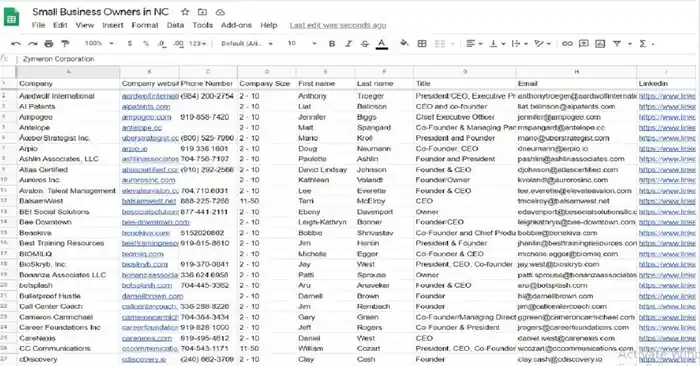Image resolution: width=700 pixels, height=366 pixels.
Task: Open the Default font dropdown
Action: [247, 44]
